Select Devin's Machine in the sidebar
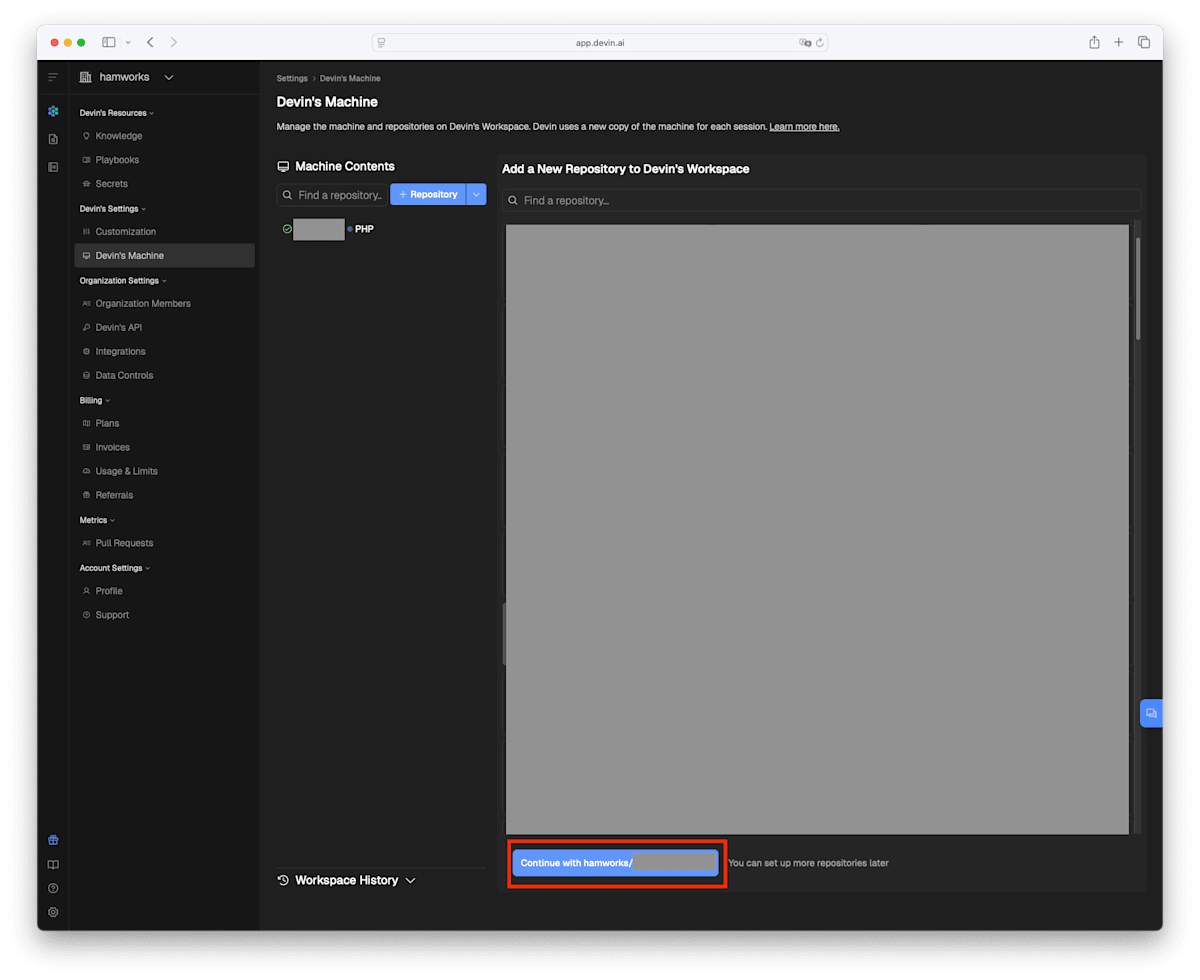1200x980 pixels. coord(164,256)
